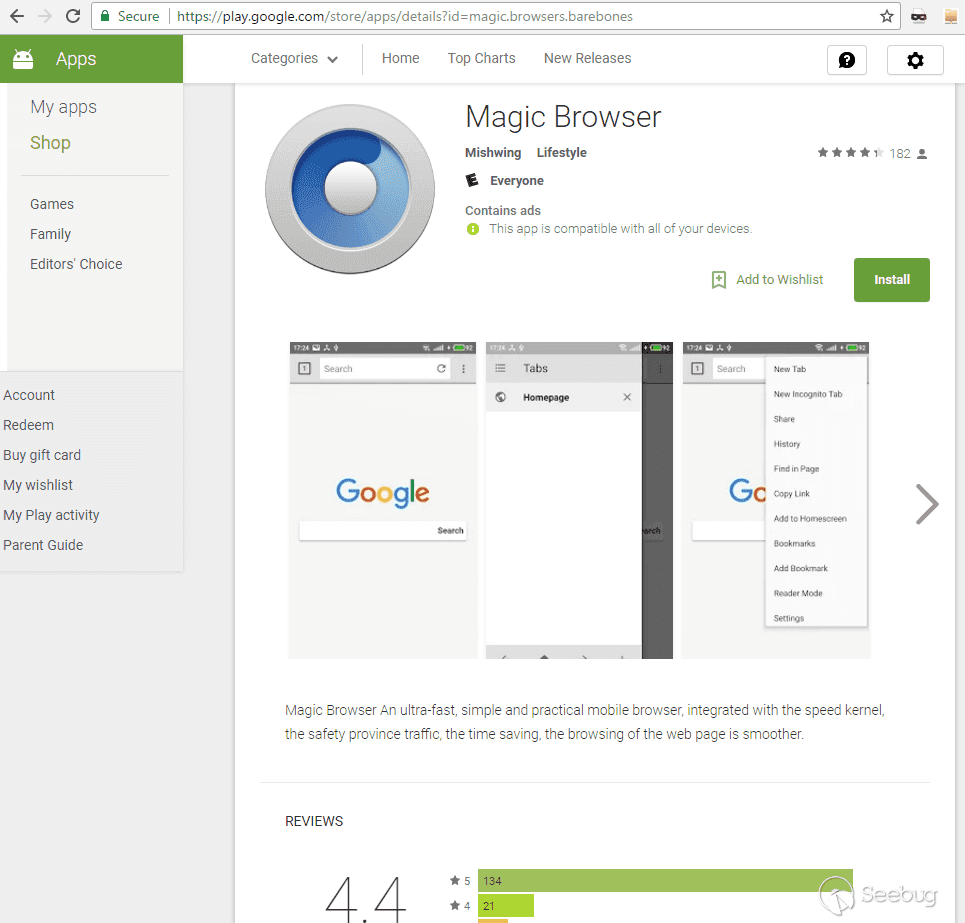Click the Add to Wishlist bookmark icon
965x923 pixels.
pos(718,279)
